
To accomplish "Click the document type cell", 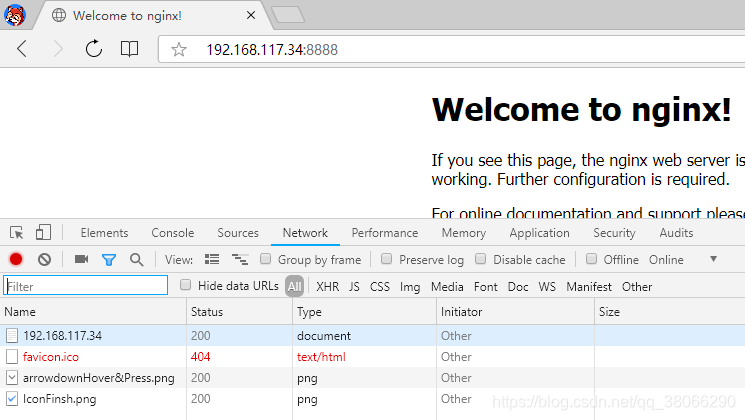I will [324, 336].
